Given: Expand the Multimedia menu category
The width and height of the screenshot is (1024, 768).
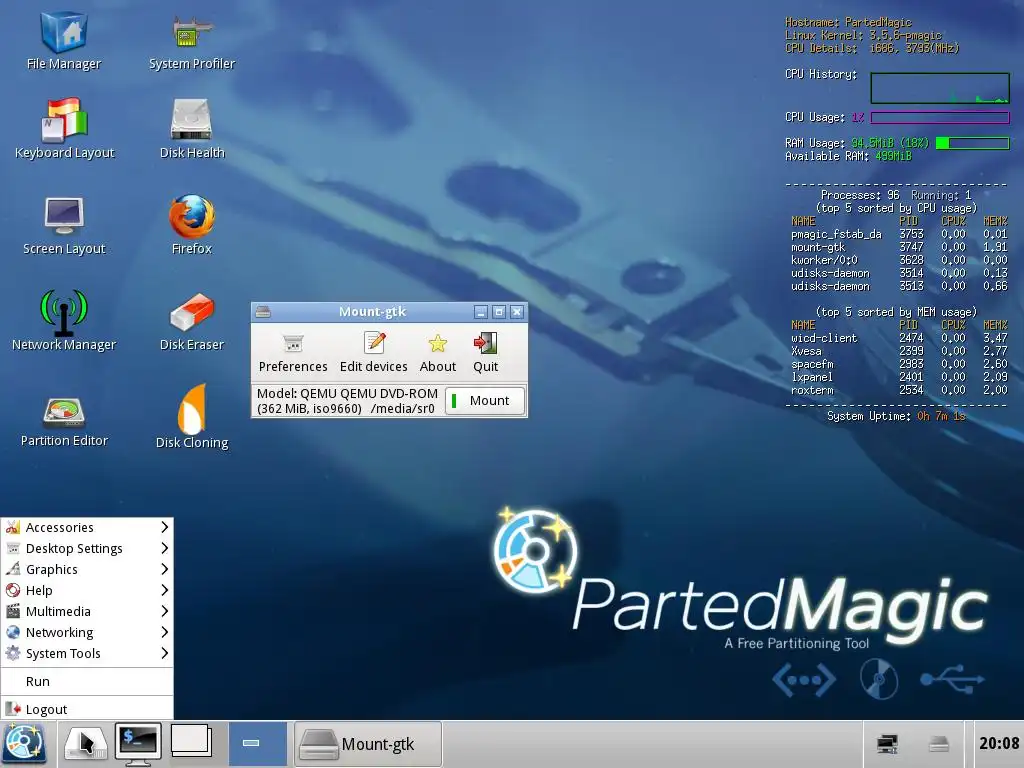Looking at the screenshot, I should pos(87,611).
